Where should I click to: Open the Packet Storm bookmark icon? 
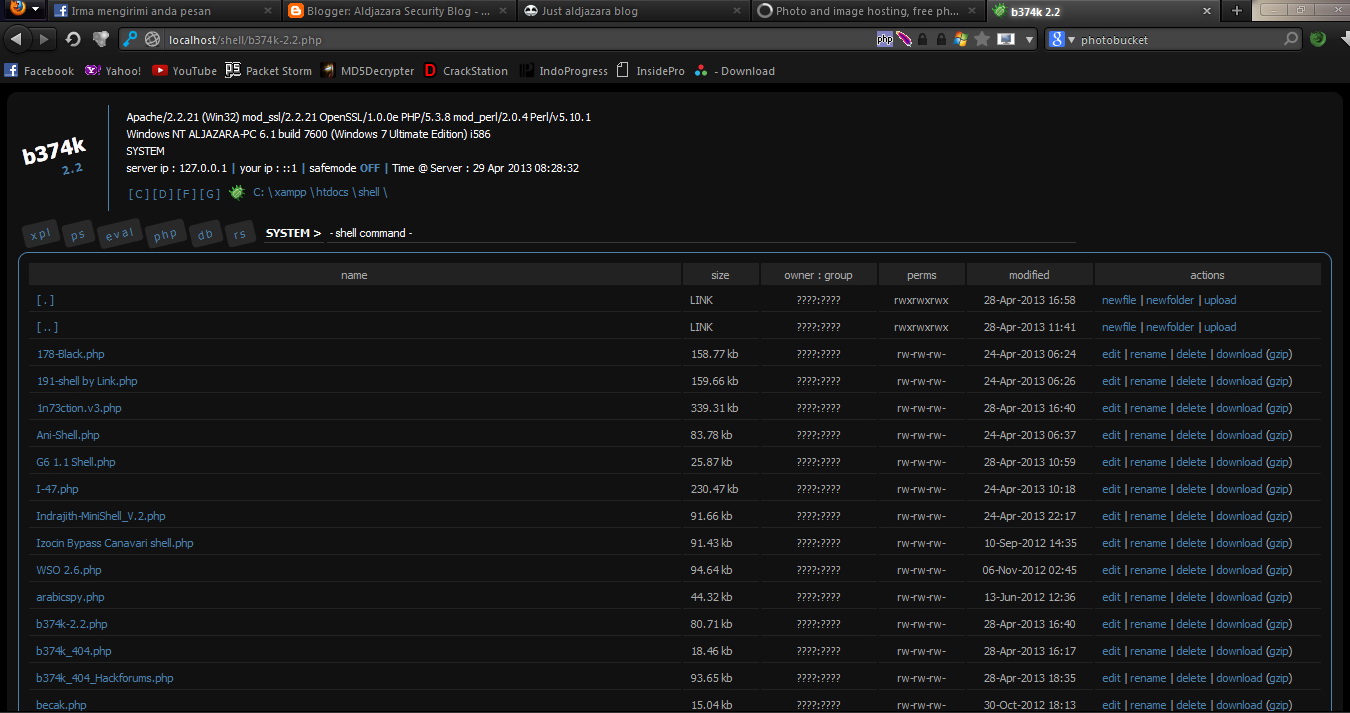coord(233,70)
